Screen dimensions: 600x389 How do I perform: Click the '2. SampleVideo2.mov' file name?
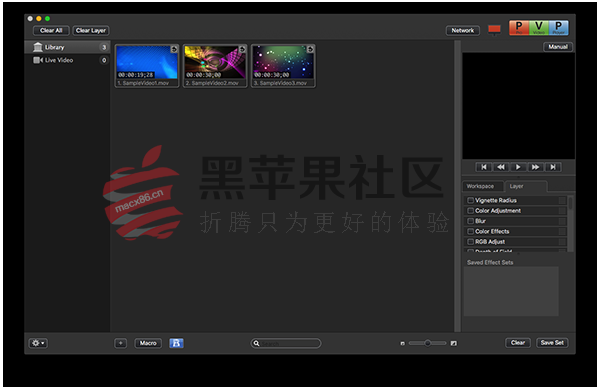click(212, 83)
